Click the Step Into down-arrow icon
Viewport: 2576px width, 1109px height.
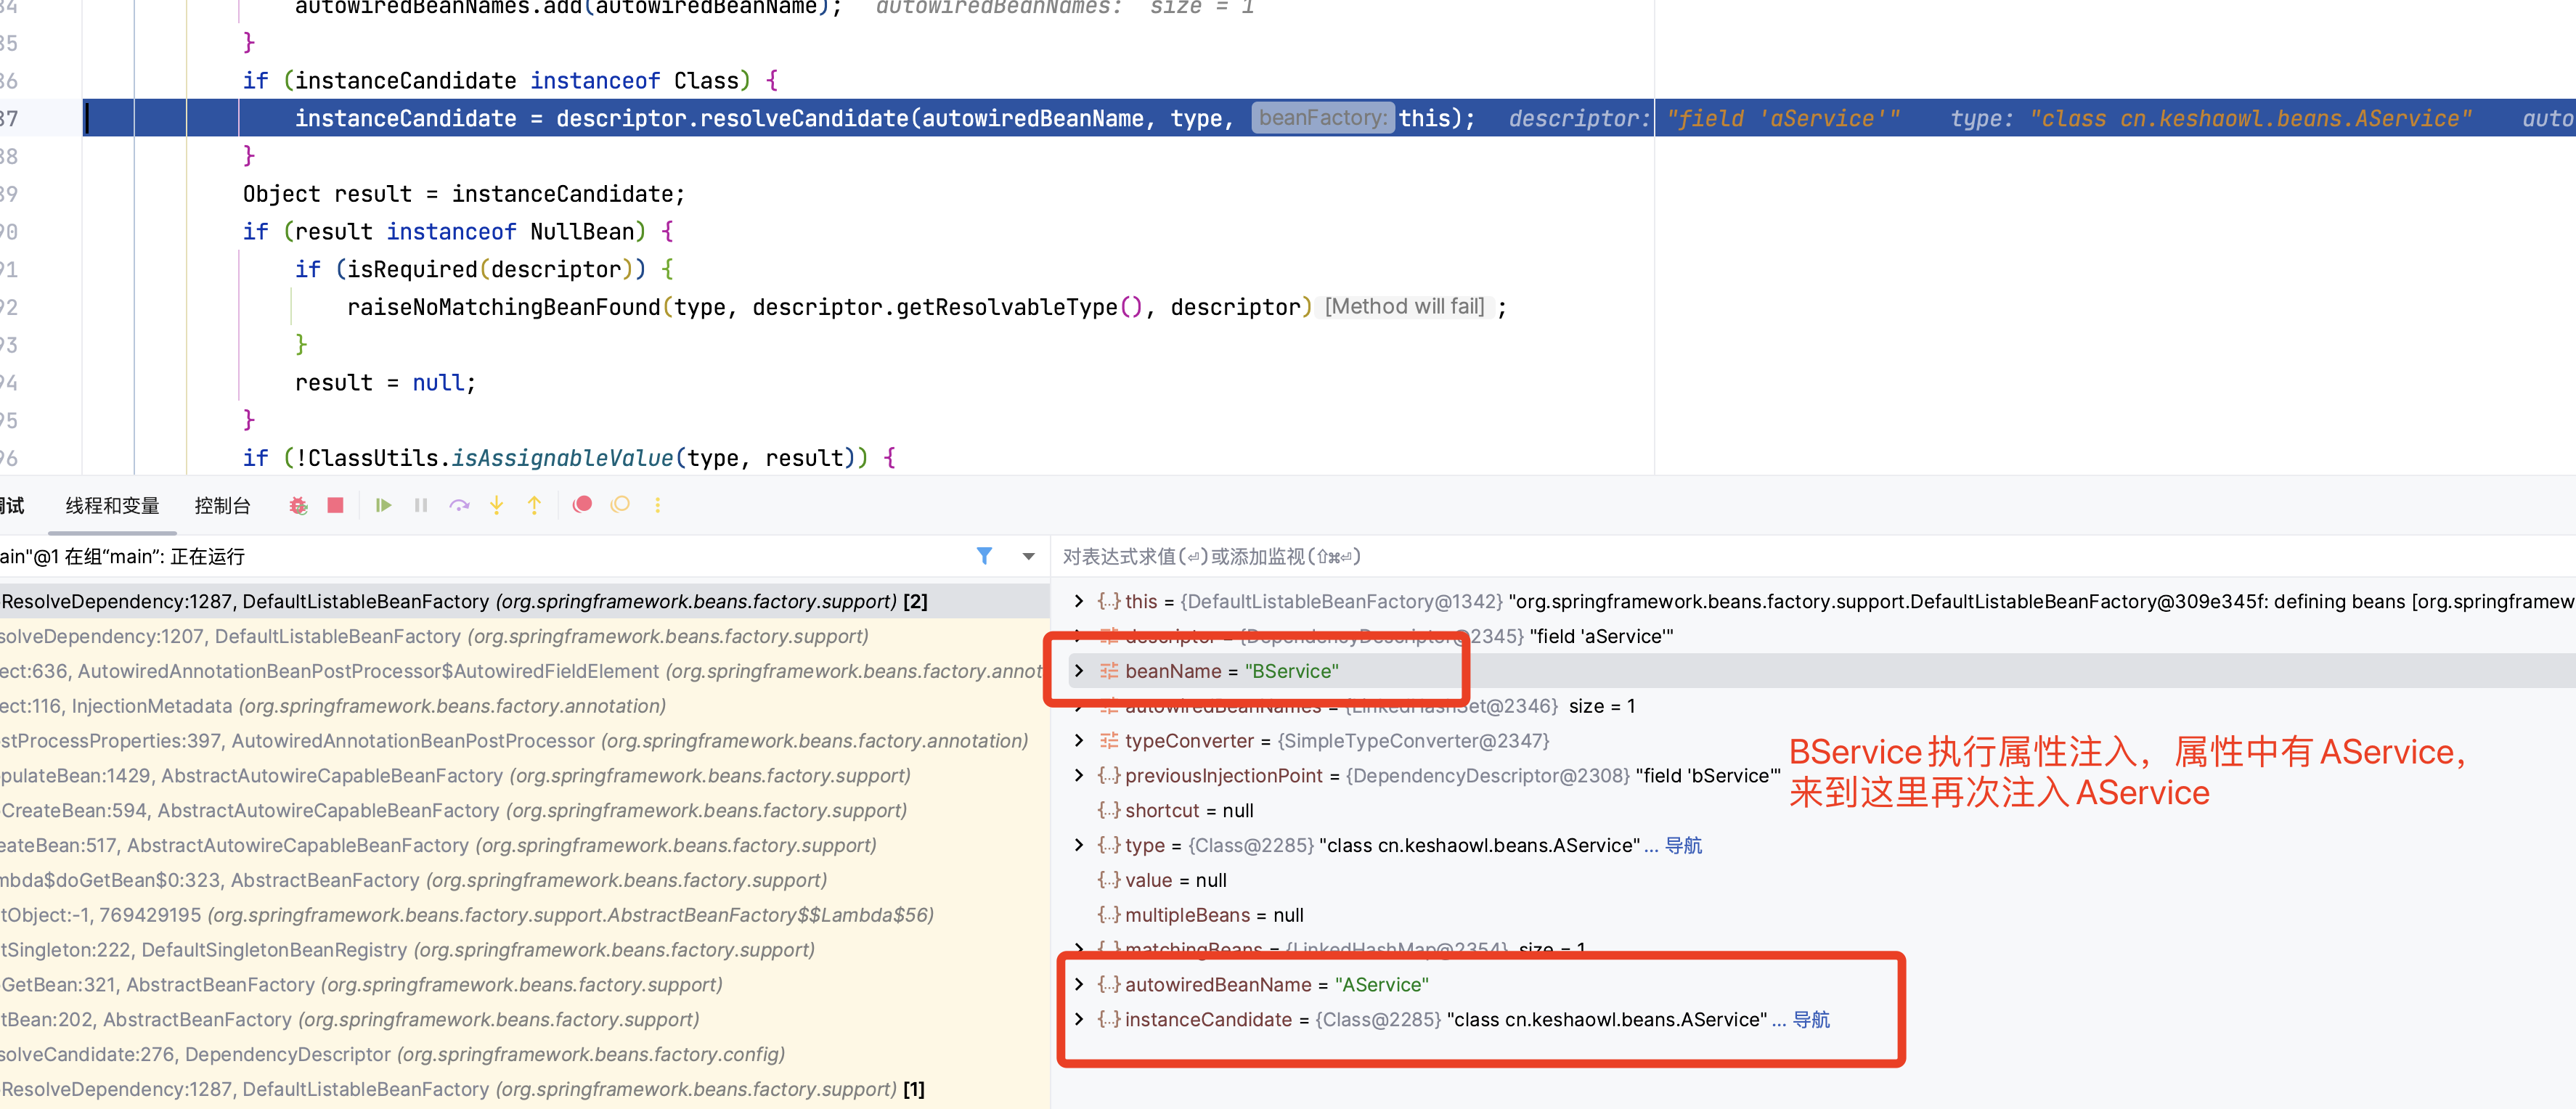[x=497, y=506]
